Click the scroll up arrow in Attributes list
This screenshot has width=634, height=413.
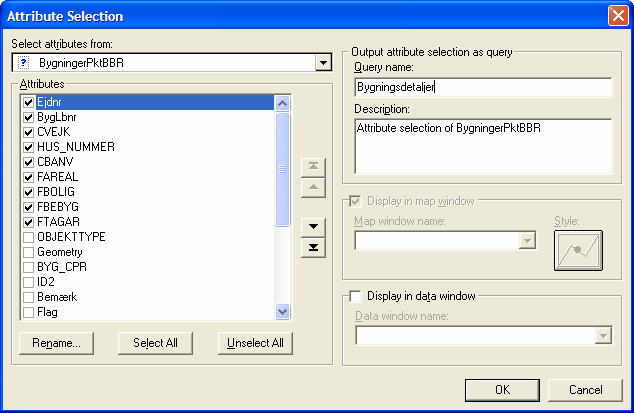pos(282,103)
